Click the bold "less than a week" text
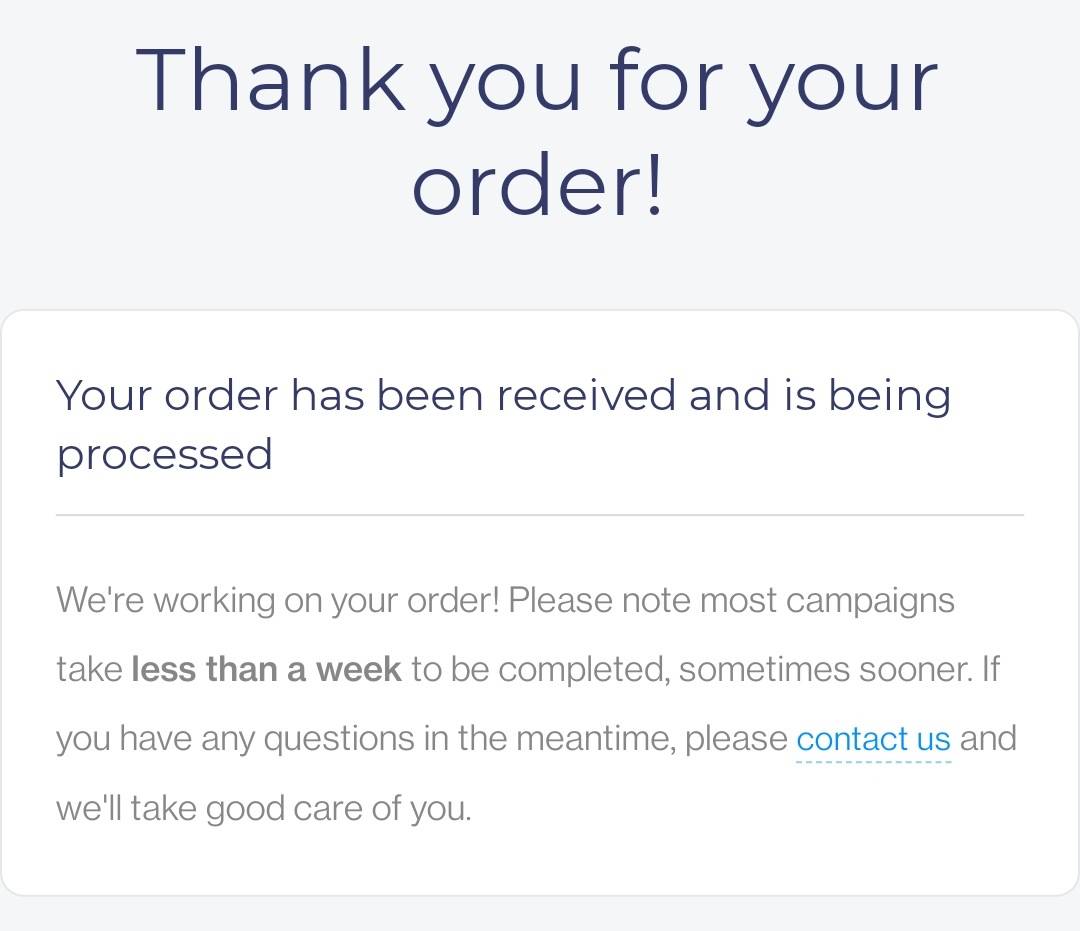Image resolution: width=1080 pixels, height=931 pixels. point(266,669)
